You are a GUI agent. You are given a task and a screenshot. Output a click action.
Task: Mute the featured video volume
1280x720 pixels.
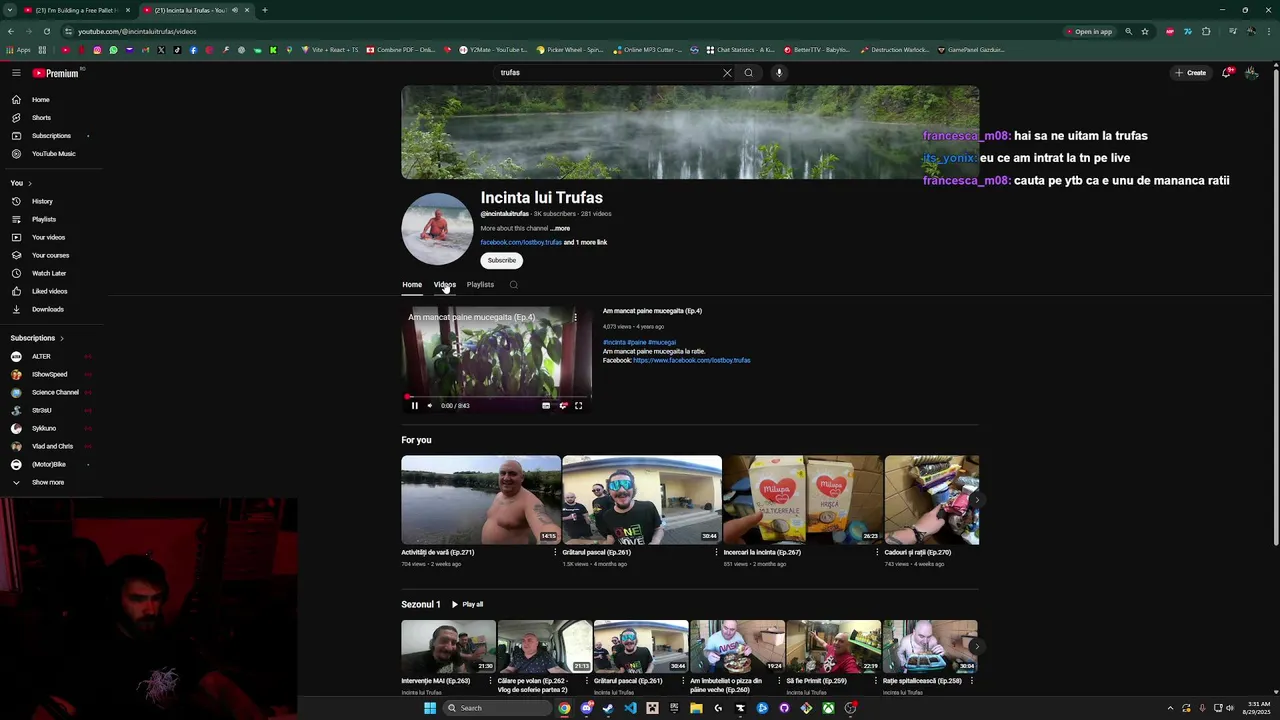[x=429, y=406]
